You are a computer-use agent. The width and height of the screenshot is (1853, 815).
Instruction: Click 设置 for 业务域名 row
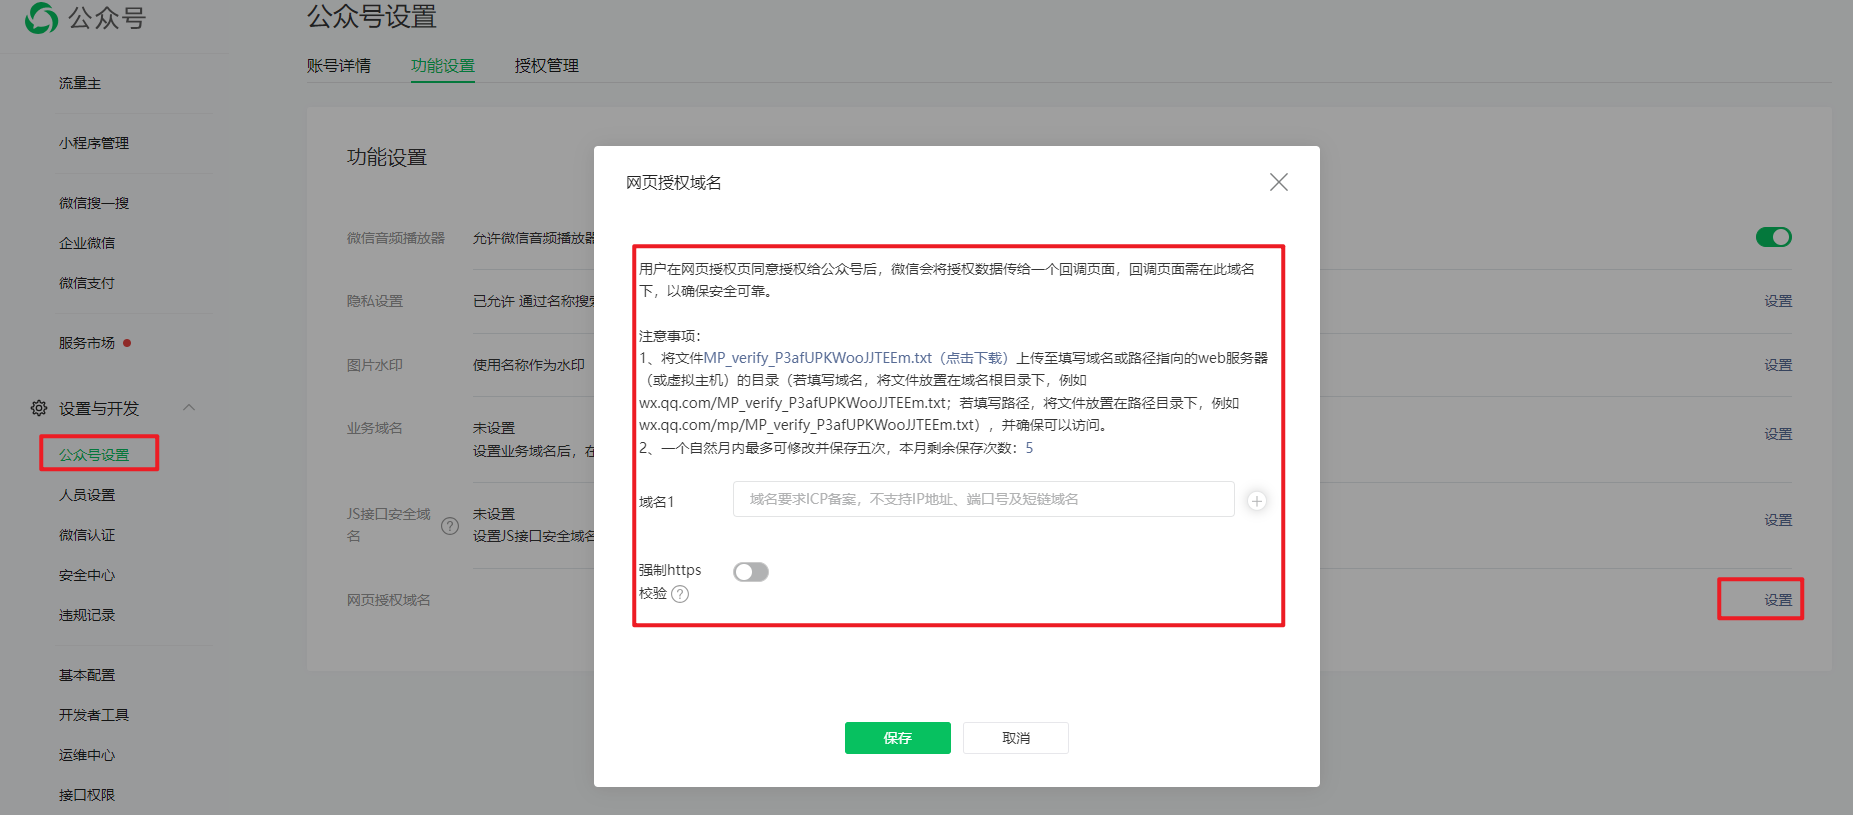click(x=1778, y=434)
